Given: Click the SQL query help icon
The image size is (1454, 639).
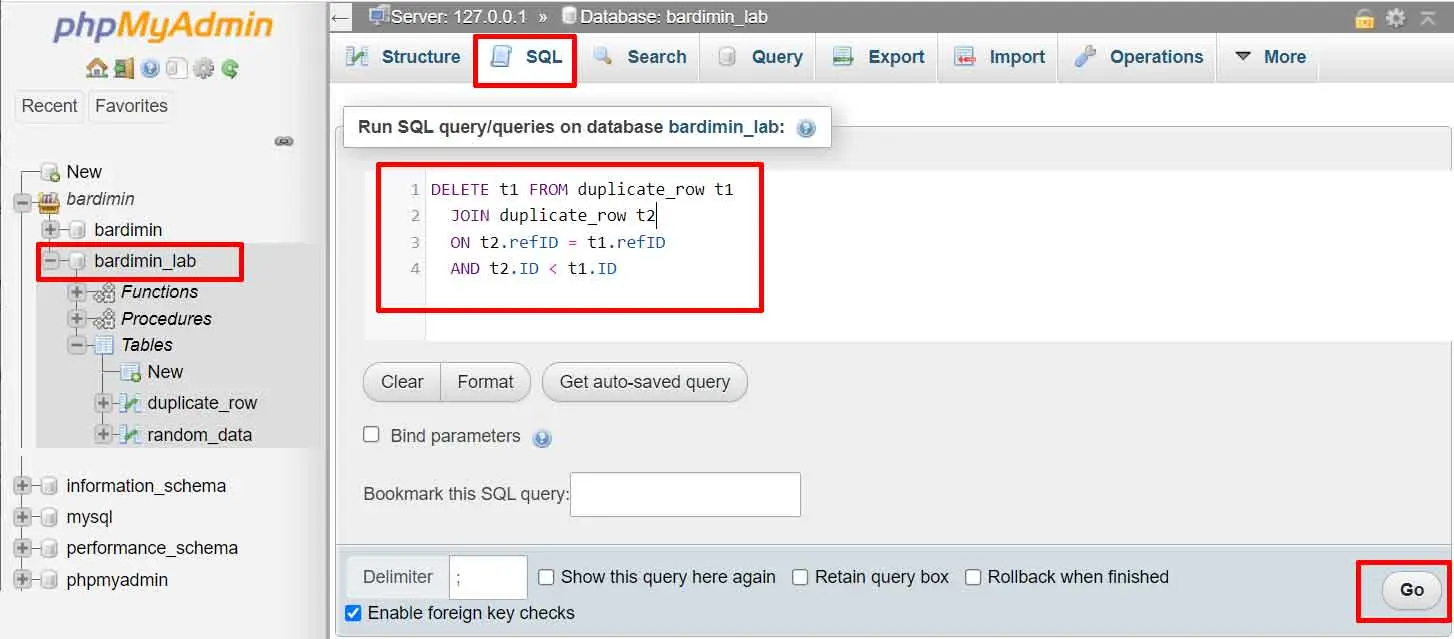Looking at the screenshot, I should click(x=806, y=129).
